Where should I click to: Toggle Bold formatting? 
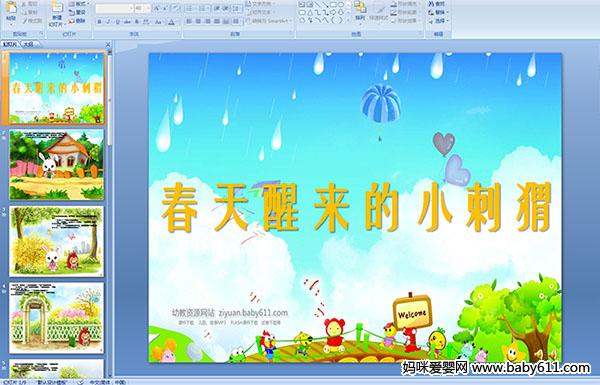tap(99, 22)
